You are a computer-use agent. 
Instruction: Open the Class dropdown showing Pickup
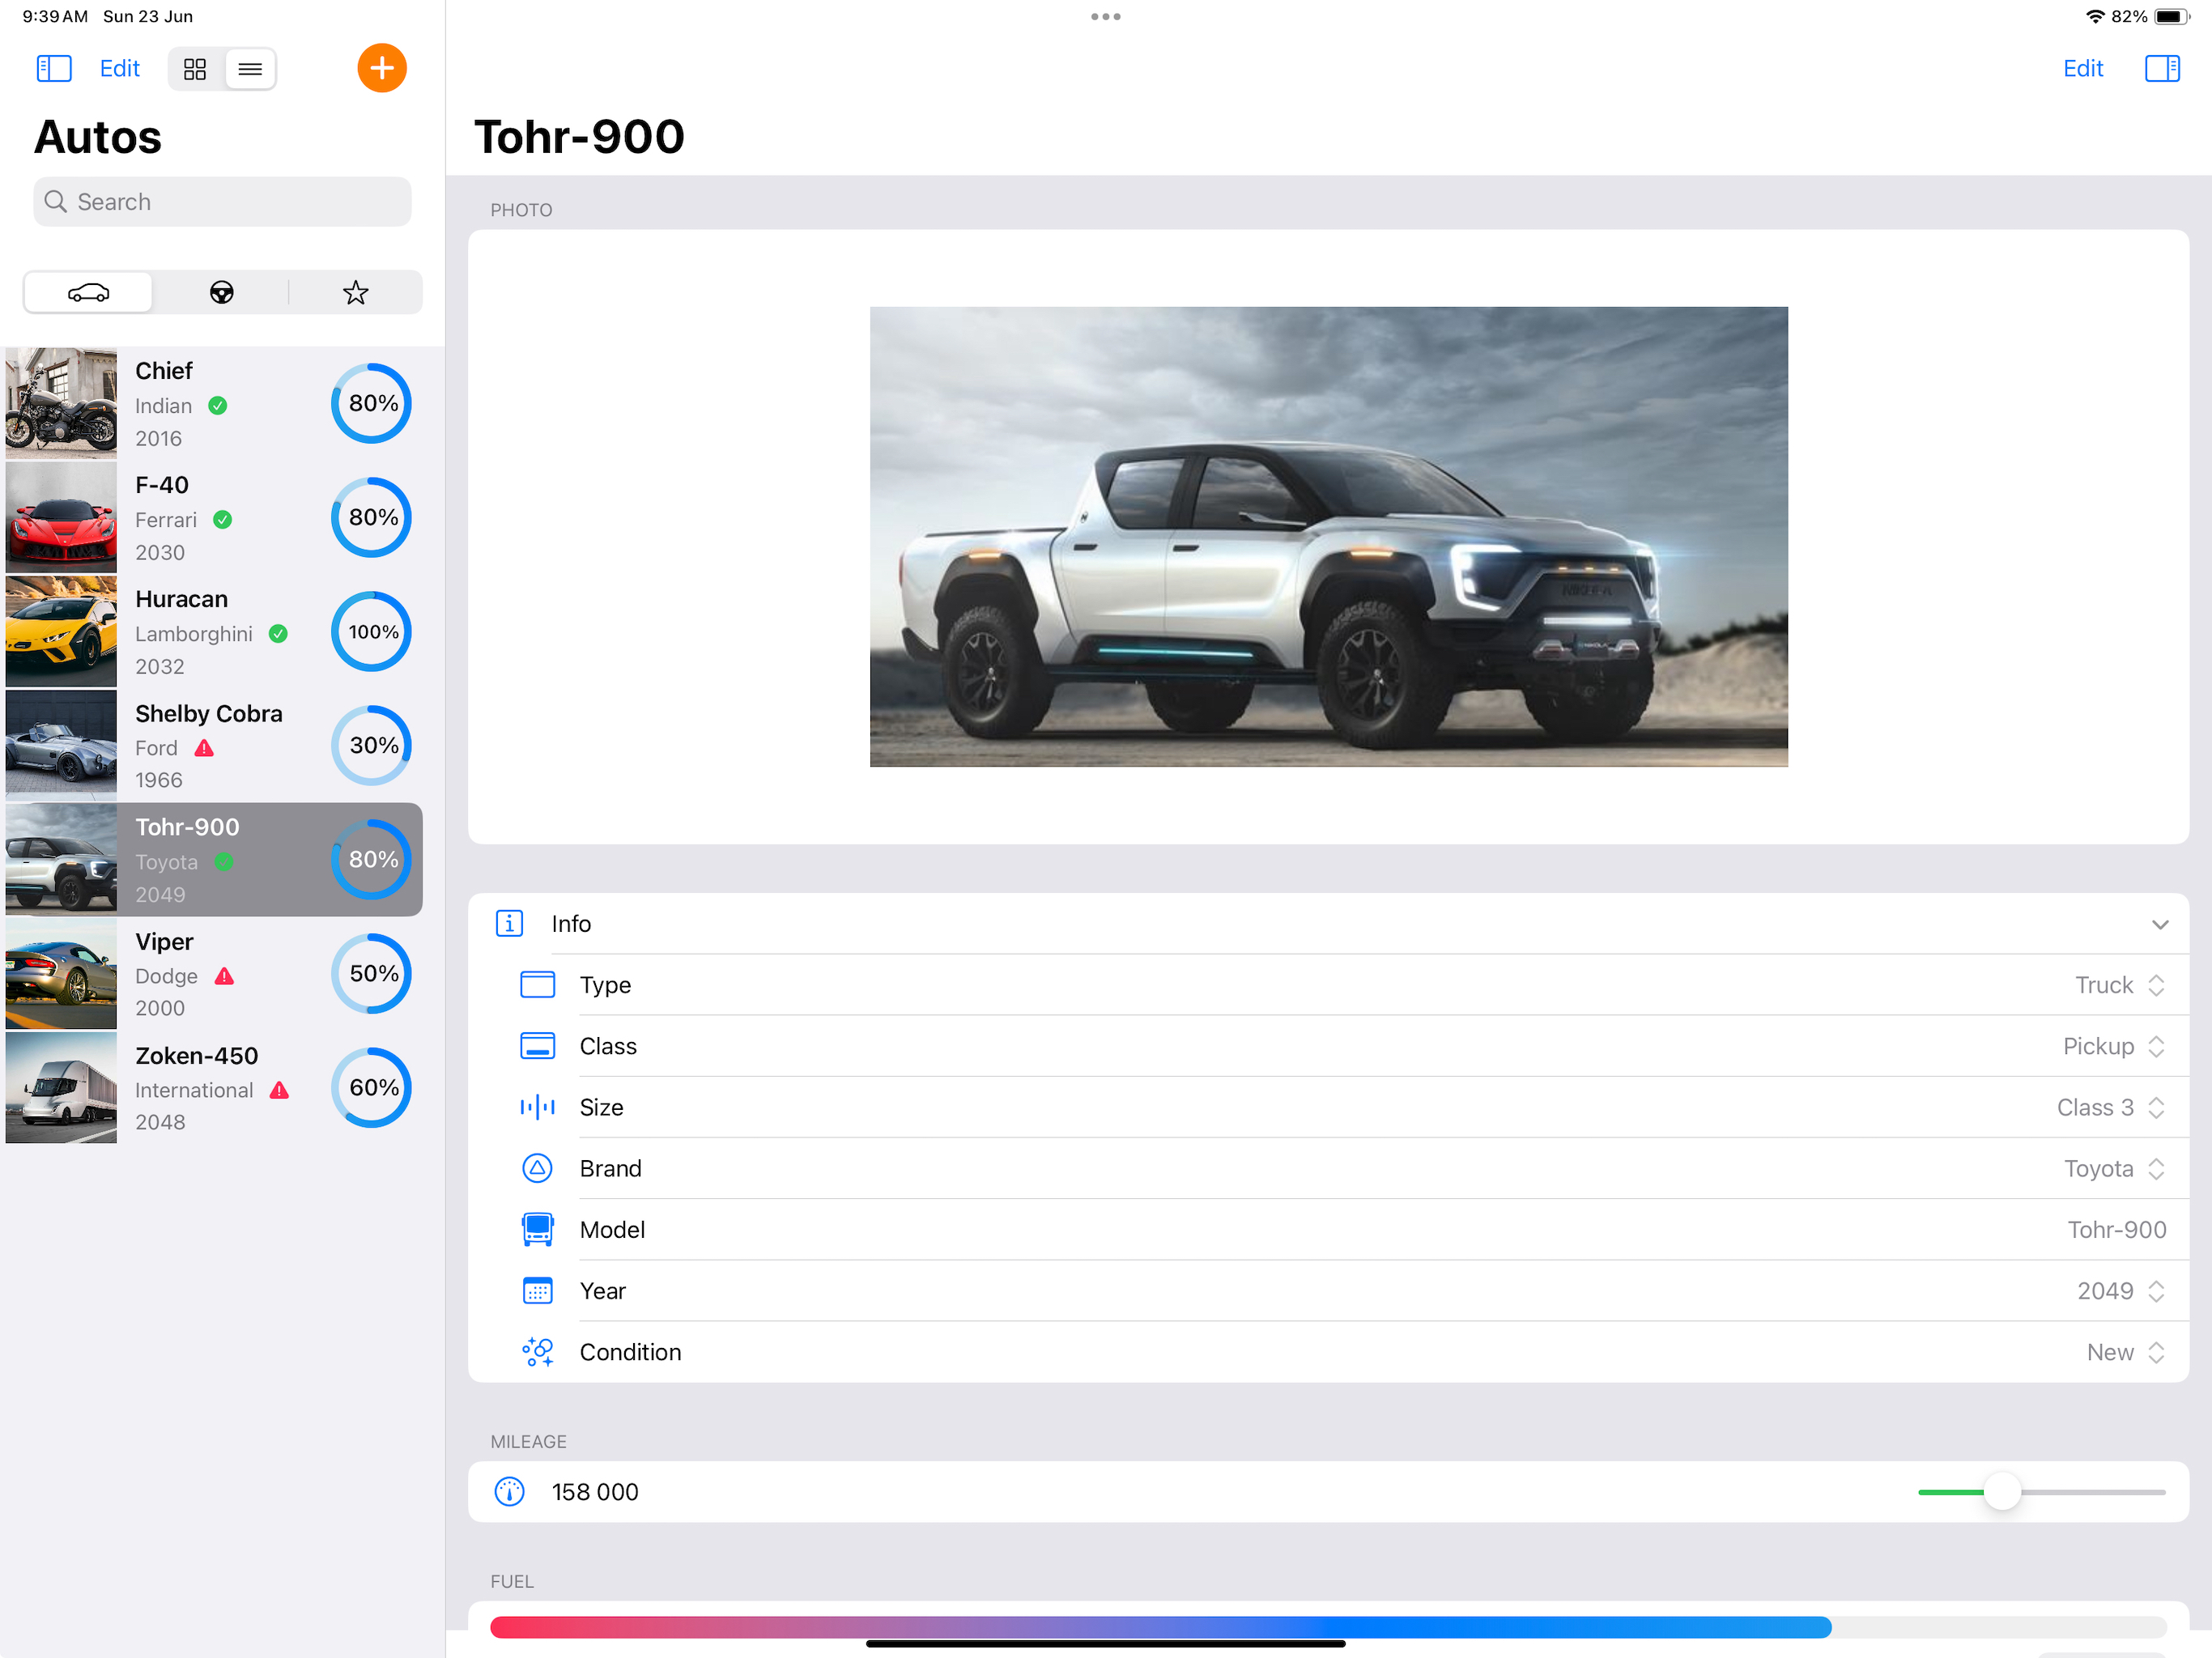click(x=2113, y=1046)
